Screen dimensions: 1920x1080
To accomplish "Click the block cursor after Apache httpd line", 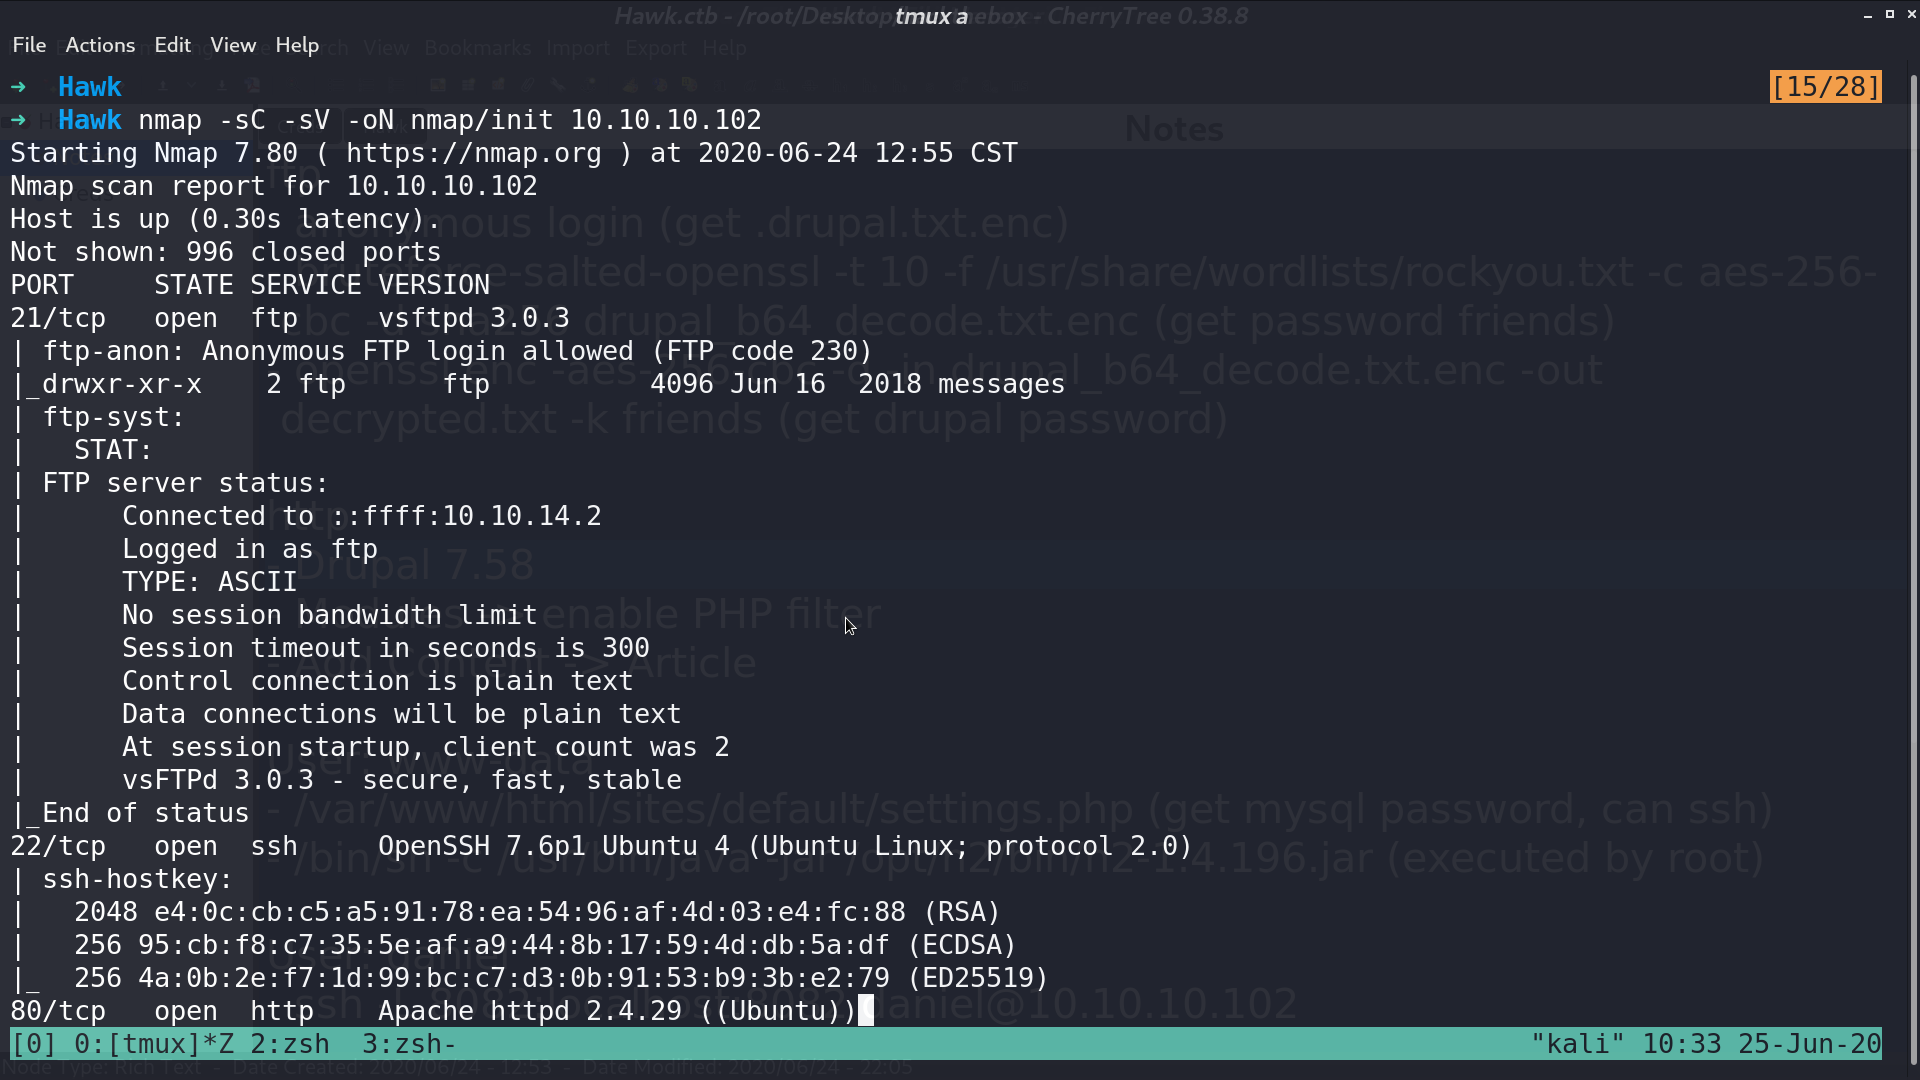I will 866,1010.
